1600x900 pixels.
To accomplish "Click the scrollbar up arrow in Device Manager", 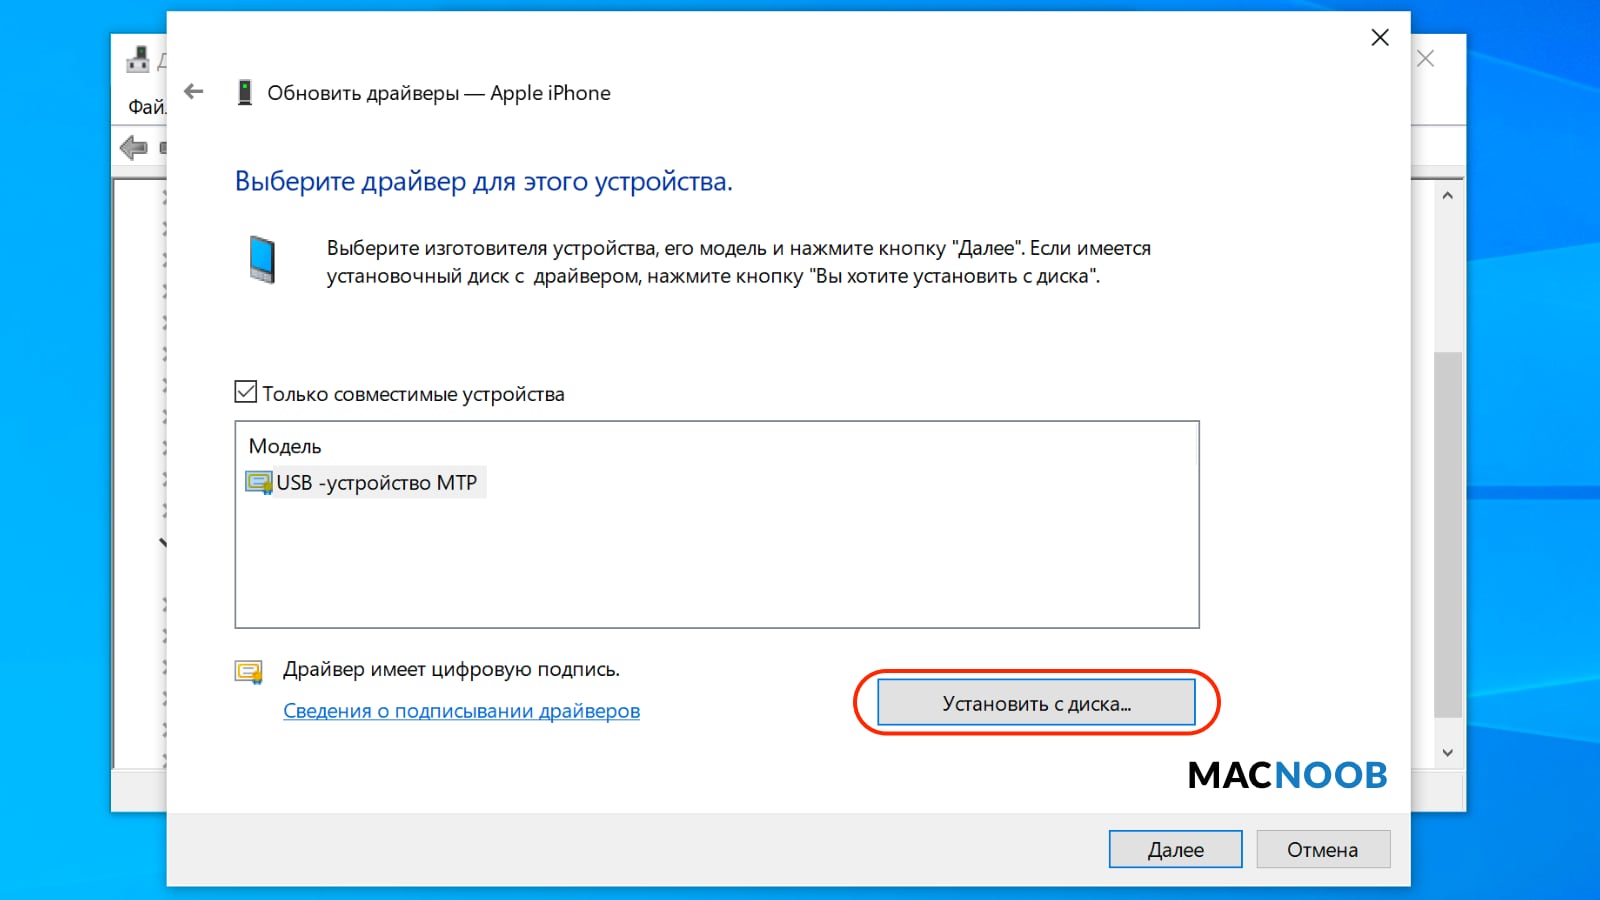I will click(x=1448, y=196).
